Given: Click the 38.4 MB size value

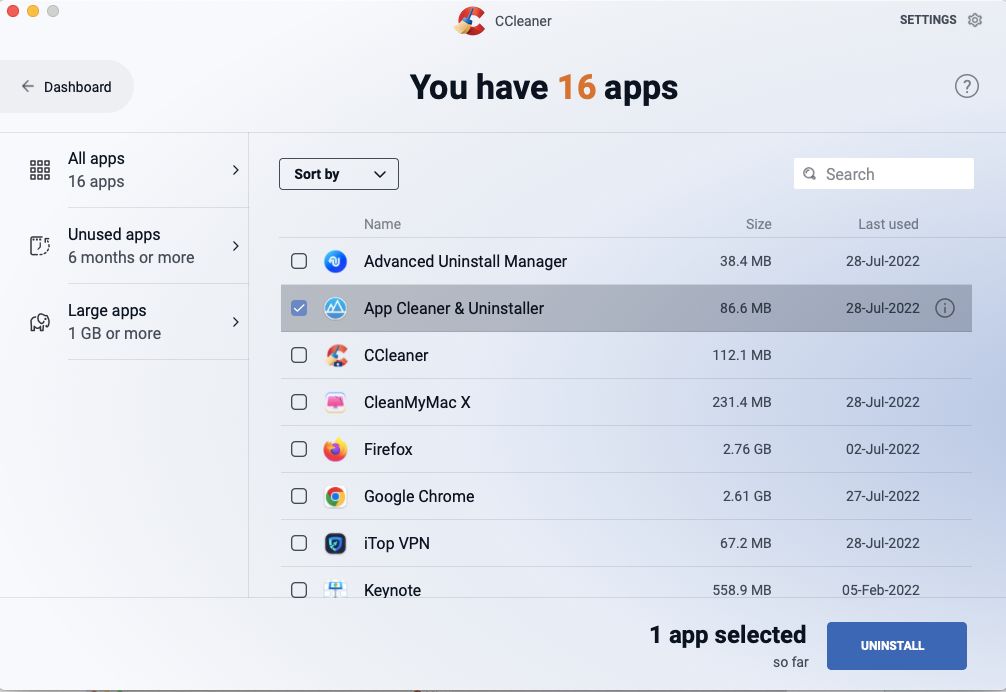Looking at the screenshot, I should 746,261.
